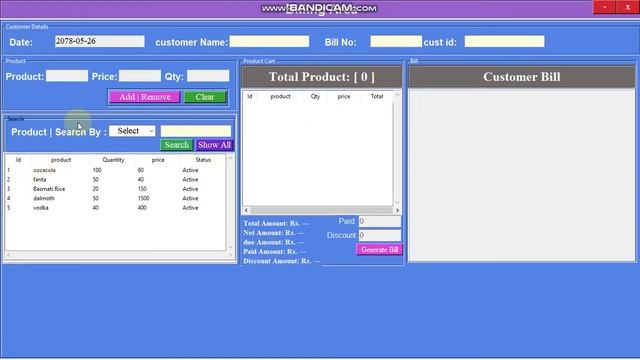Focus the Price field
This screenshot has height=360, width=640.
coord(140,76)
